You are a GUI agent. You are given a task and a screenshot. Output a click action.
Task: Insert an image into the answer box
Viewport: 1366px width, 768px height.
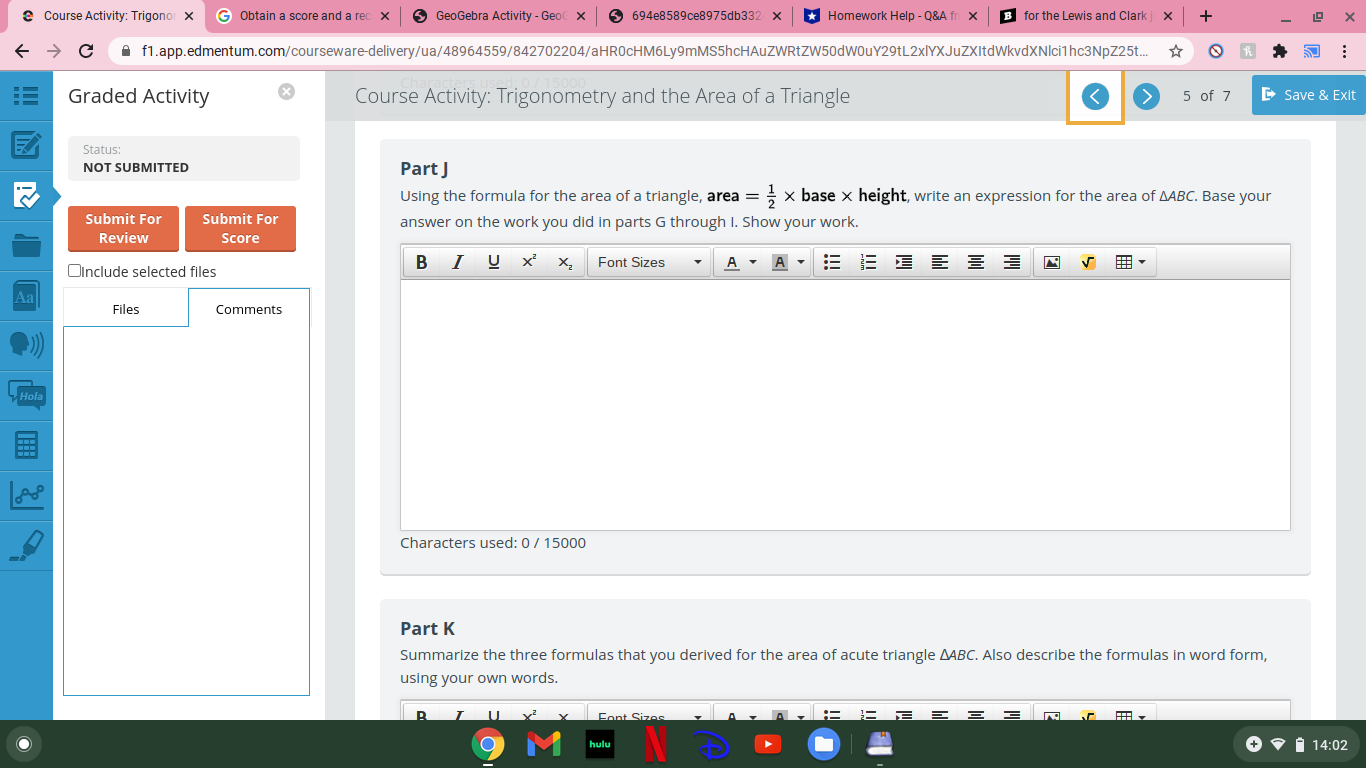point(1052,262)
